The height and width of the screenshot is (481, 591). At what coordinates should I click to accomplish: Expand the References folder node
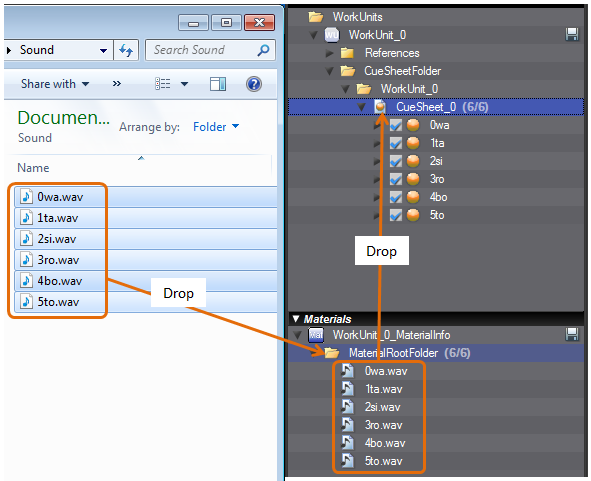coord(330,53)
